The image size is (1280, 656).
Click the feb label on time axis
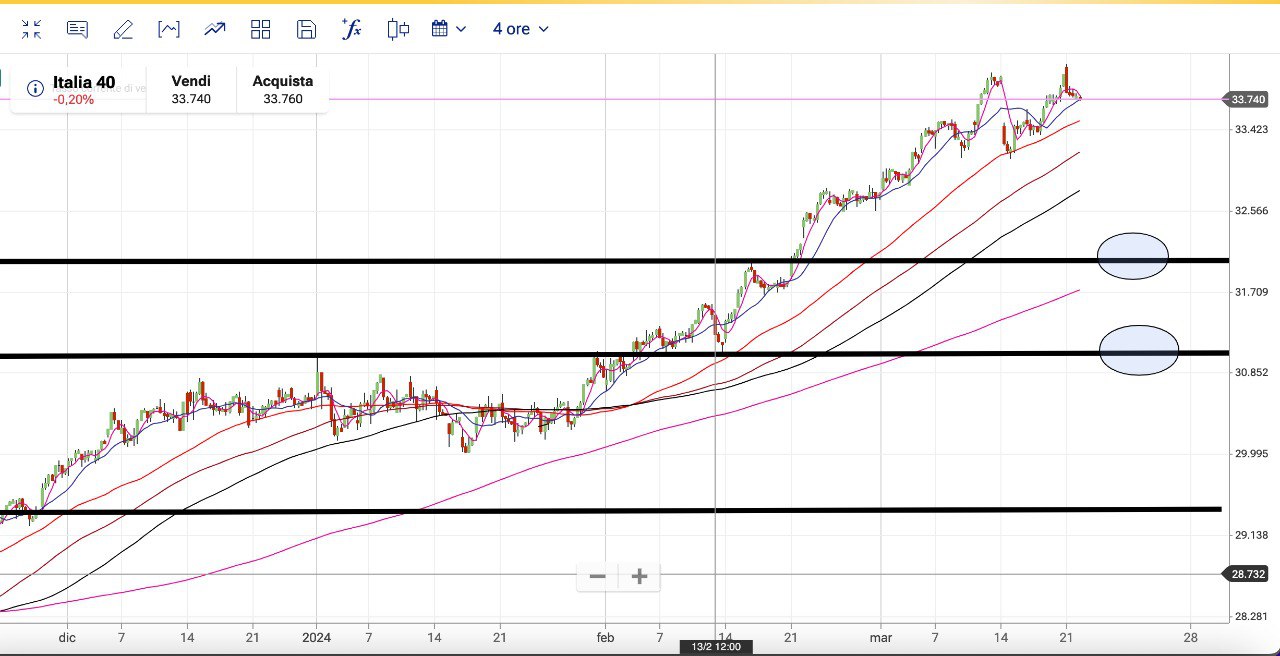[x=604, y=637]
